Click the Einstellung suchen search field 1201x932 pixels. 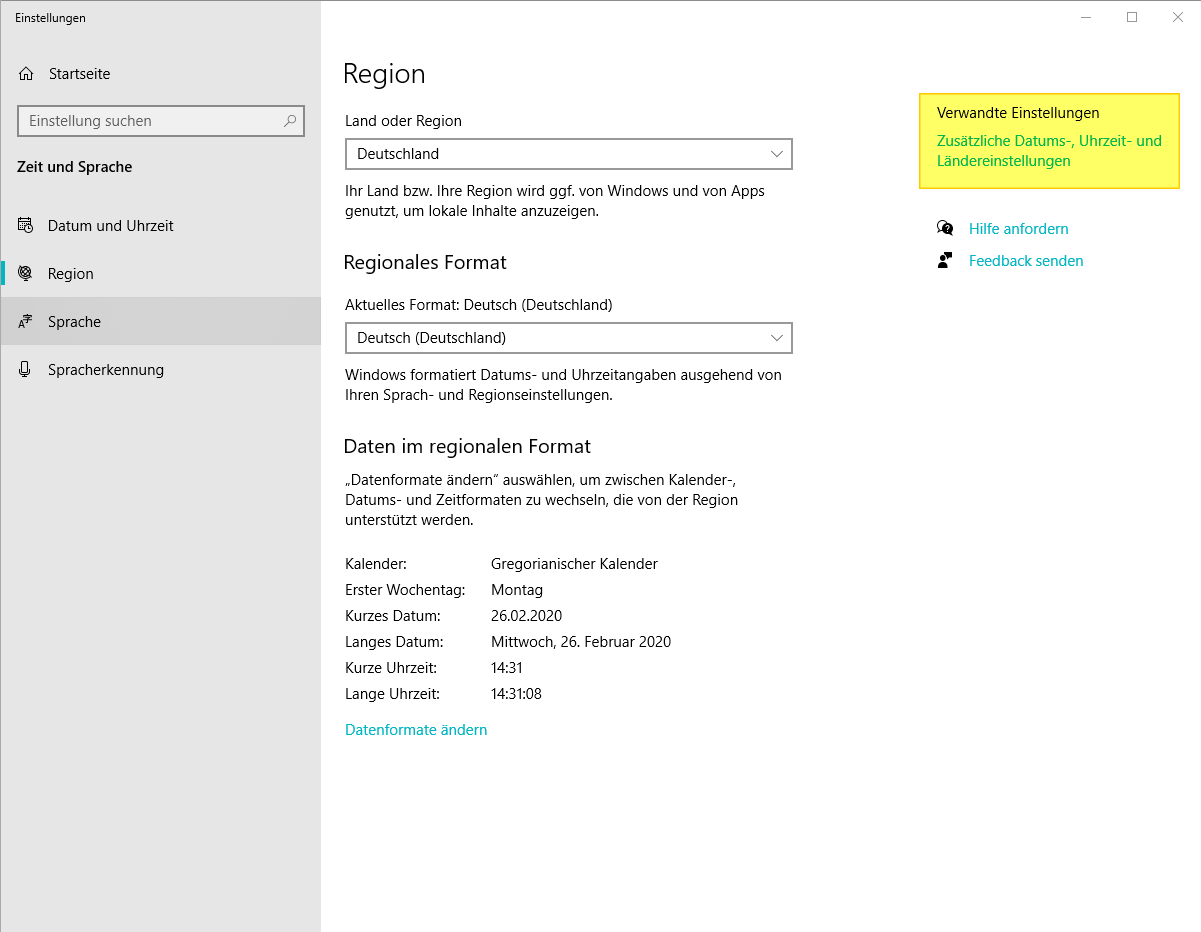[161, 121]
